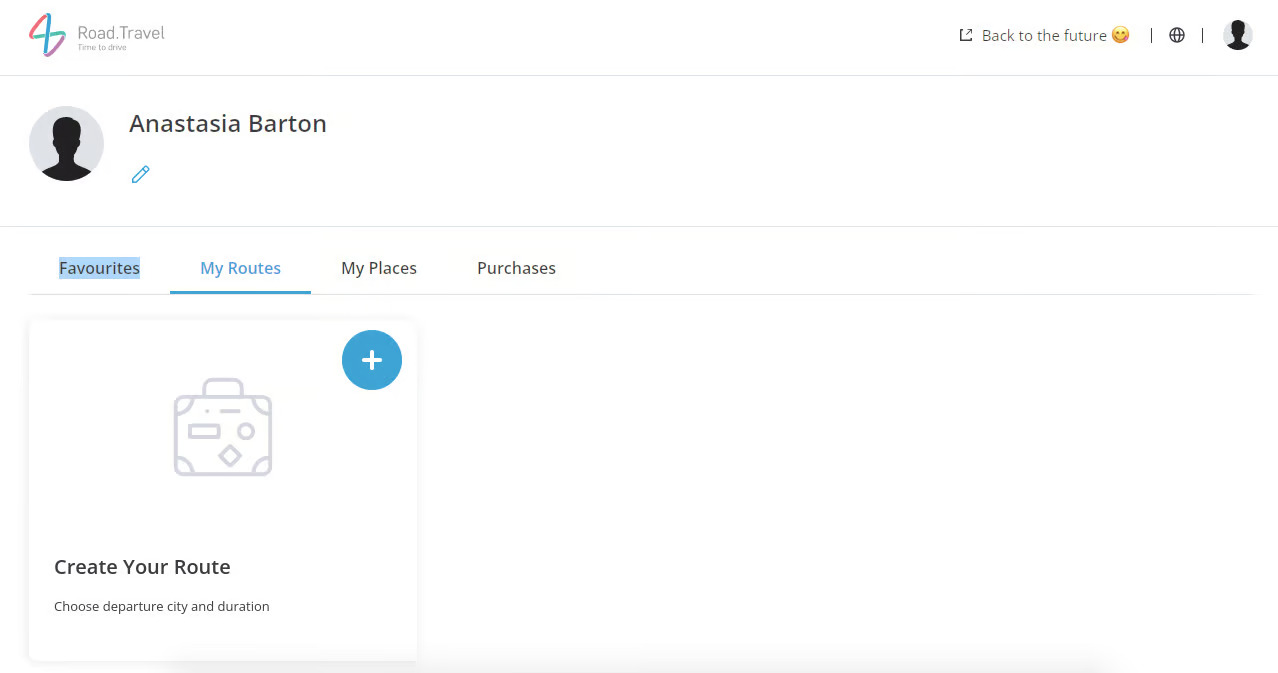Open the Purchases tab
Screen dimensions: 1278x673
(x=516, y=268)
